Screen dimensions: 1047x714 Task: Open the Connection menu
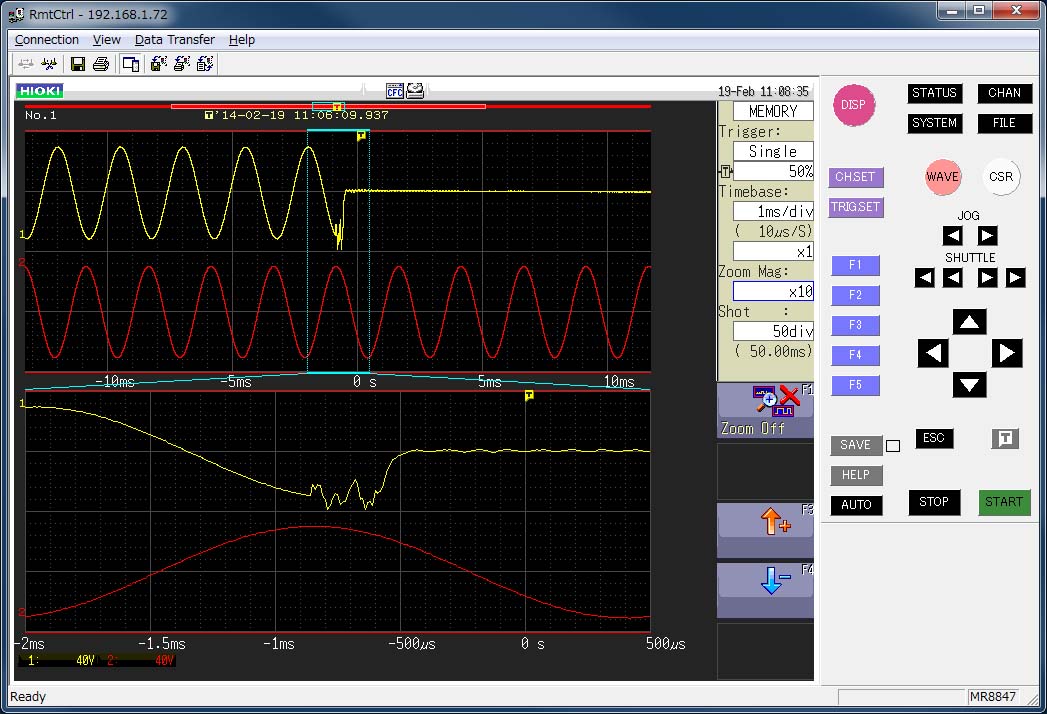pyautogui.click(x=47, y=40)
